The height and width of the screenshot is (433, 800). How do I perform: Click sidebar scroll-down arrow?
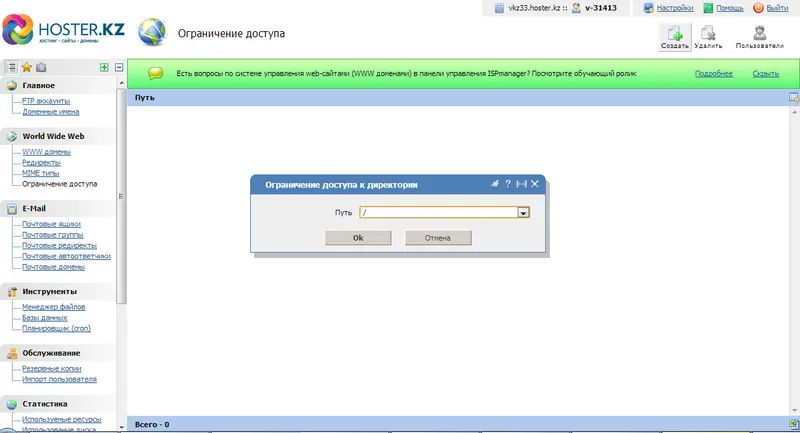point(121,427)
